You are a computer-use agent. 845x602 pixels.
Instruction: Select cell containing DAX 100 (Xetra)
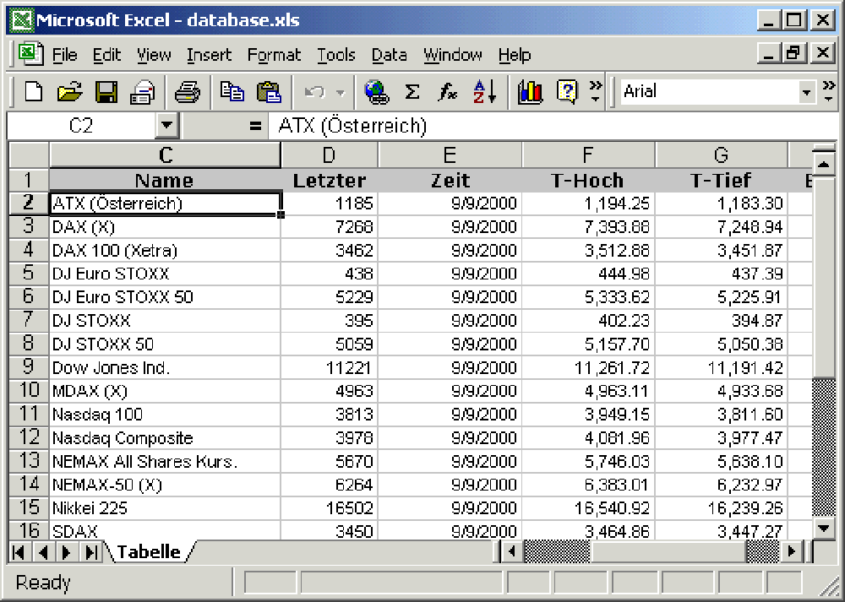[x=165, y=251]
